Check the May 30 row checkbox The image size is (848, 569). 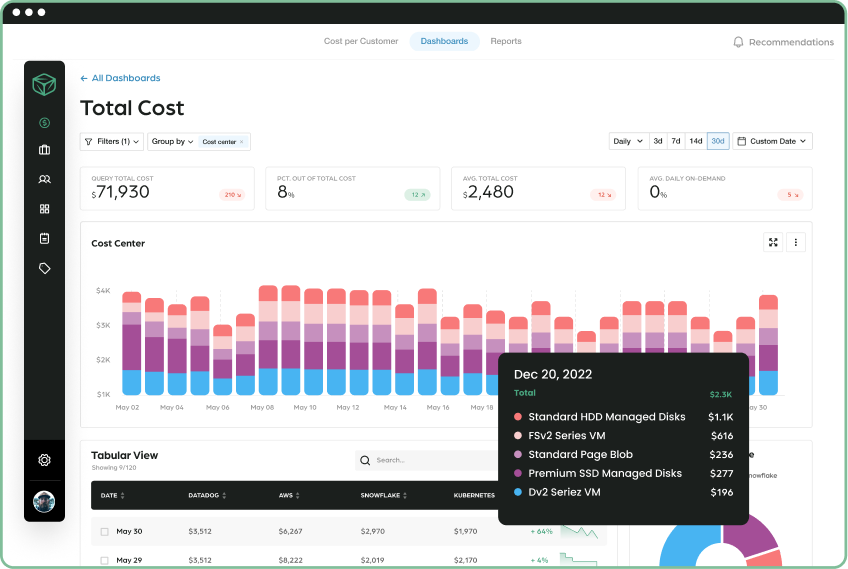click(104, 531)
